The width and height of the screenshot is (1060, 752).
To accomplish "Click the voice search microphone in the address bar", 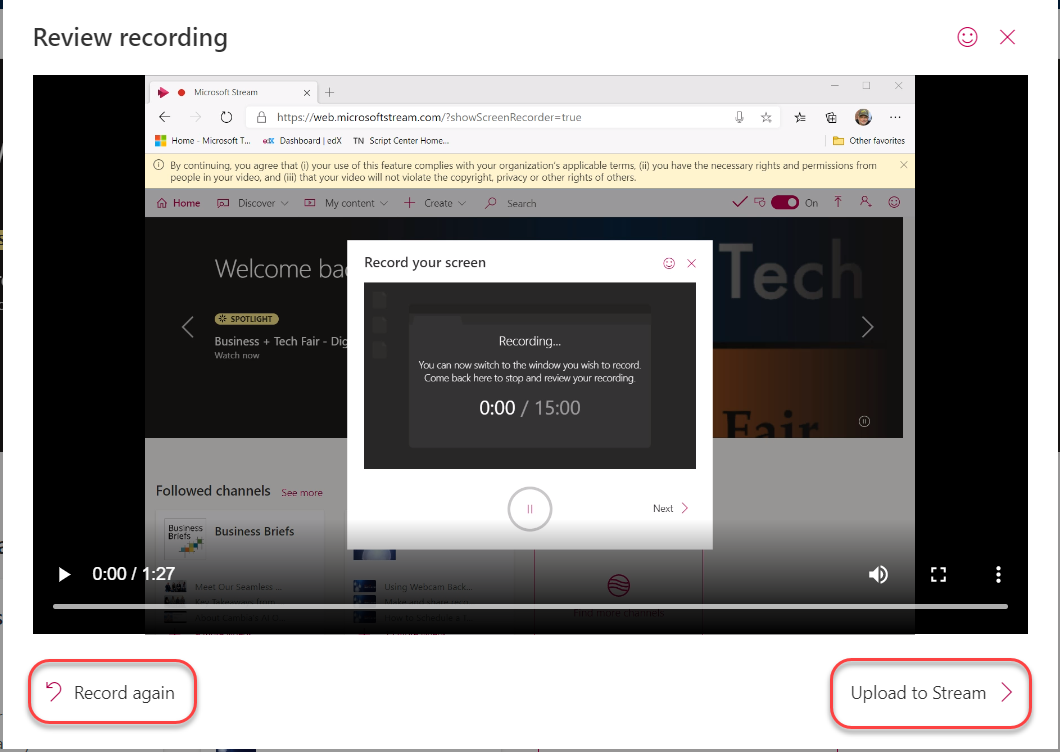I will (x=739, y=116).
